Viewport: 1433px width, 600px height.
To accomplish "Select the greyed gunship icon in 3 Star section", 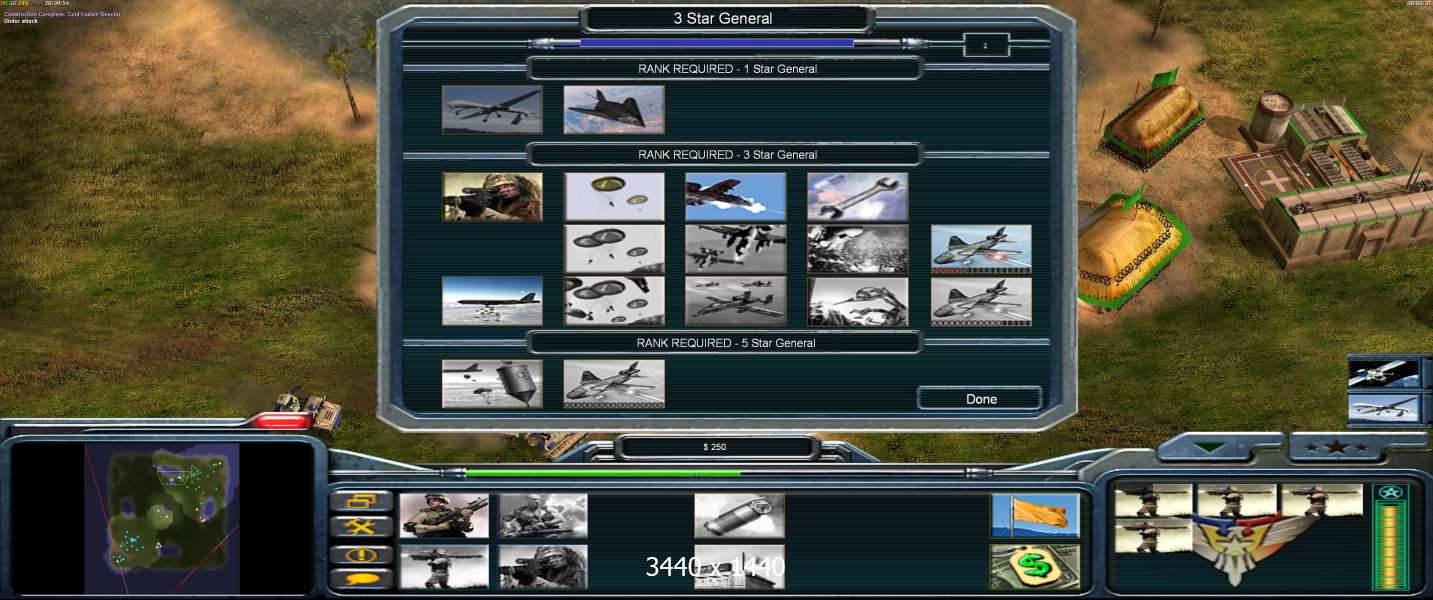I will (981, 301).
